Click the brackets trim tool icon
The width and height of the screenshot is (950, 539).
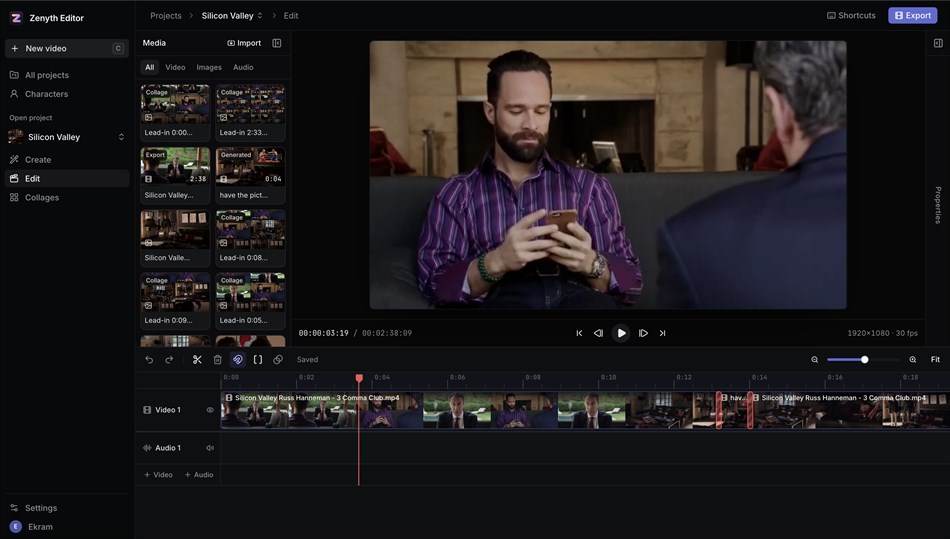pyautogui.click(x=257, y=360)
